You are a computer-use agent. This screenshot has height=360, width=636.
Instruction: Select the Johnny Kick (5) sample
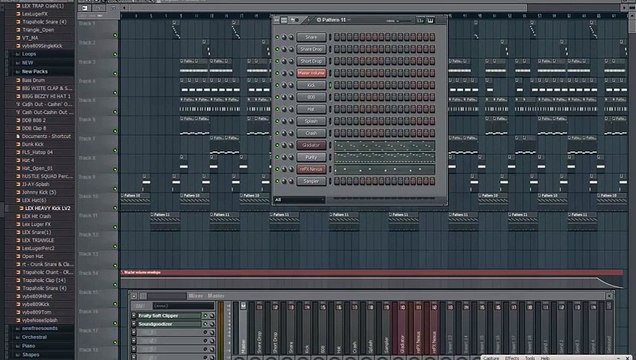39,192
